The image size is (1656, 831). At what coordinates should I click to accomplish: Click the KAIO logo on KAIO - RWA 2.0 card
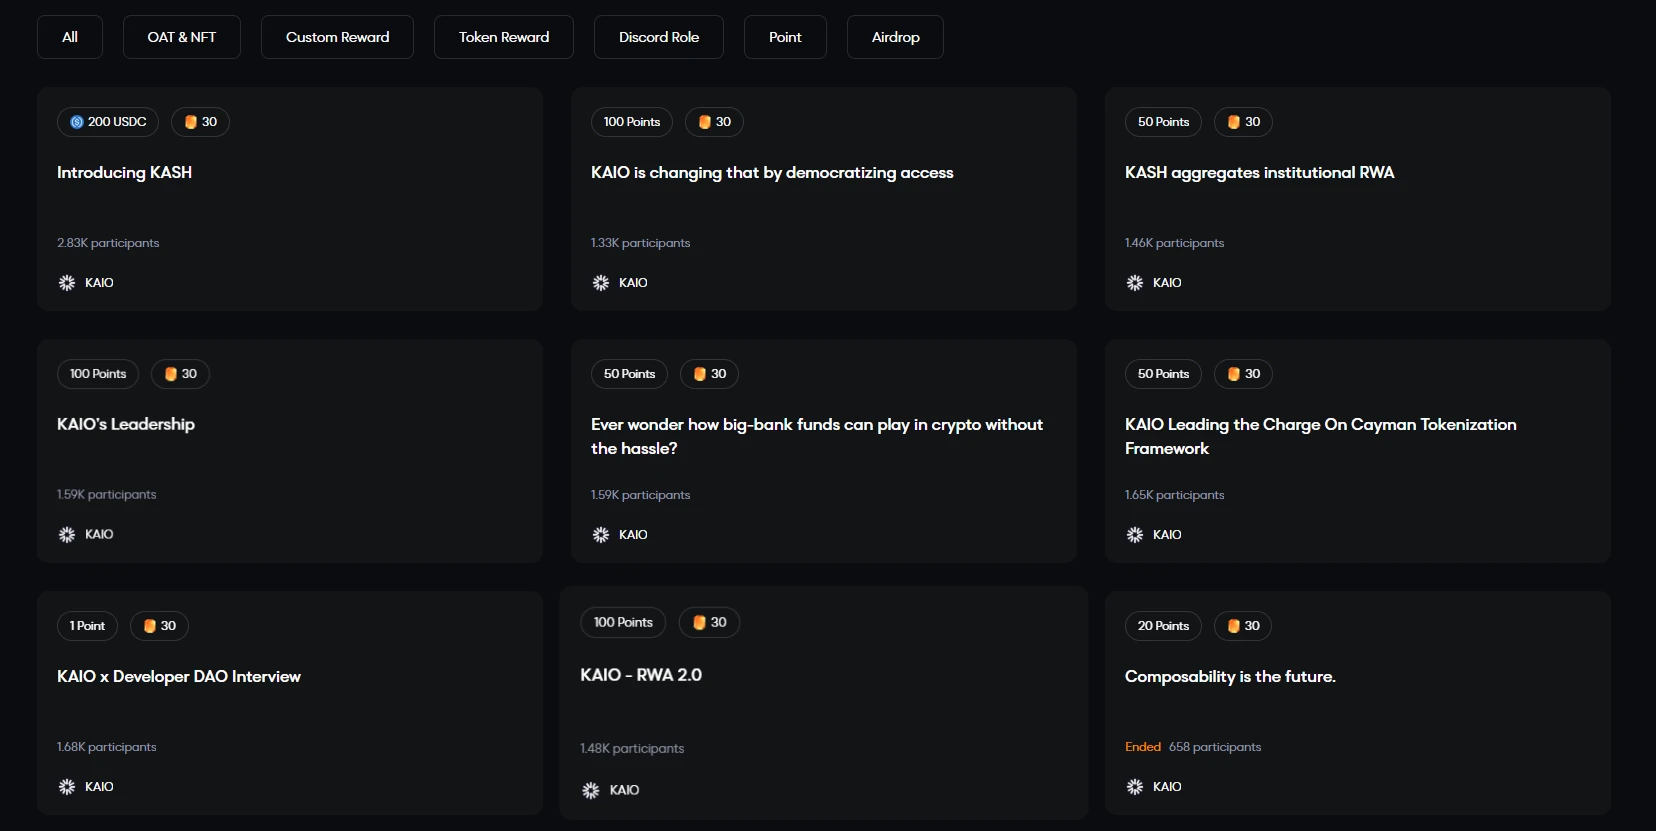pos(591,790)
